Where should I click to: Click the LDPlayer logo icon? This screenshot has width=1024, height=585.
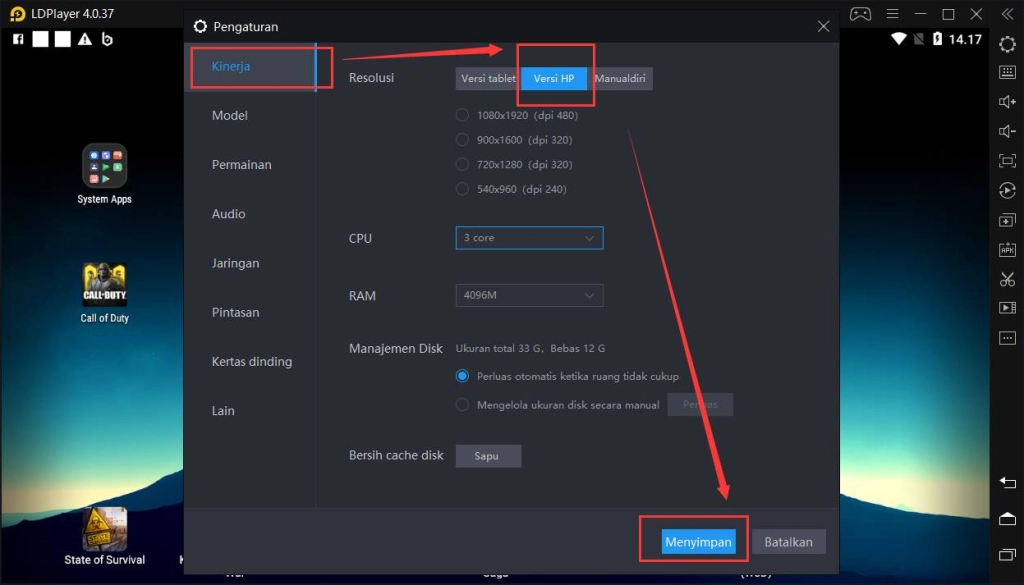(x=17, y=14)
